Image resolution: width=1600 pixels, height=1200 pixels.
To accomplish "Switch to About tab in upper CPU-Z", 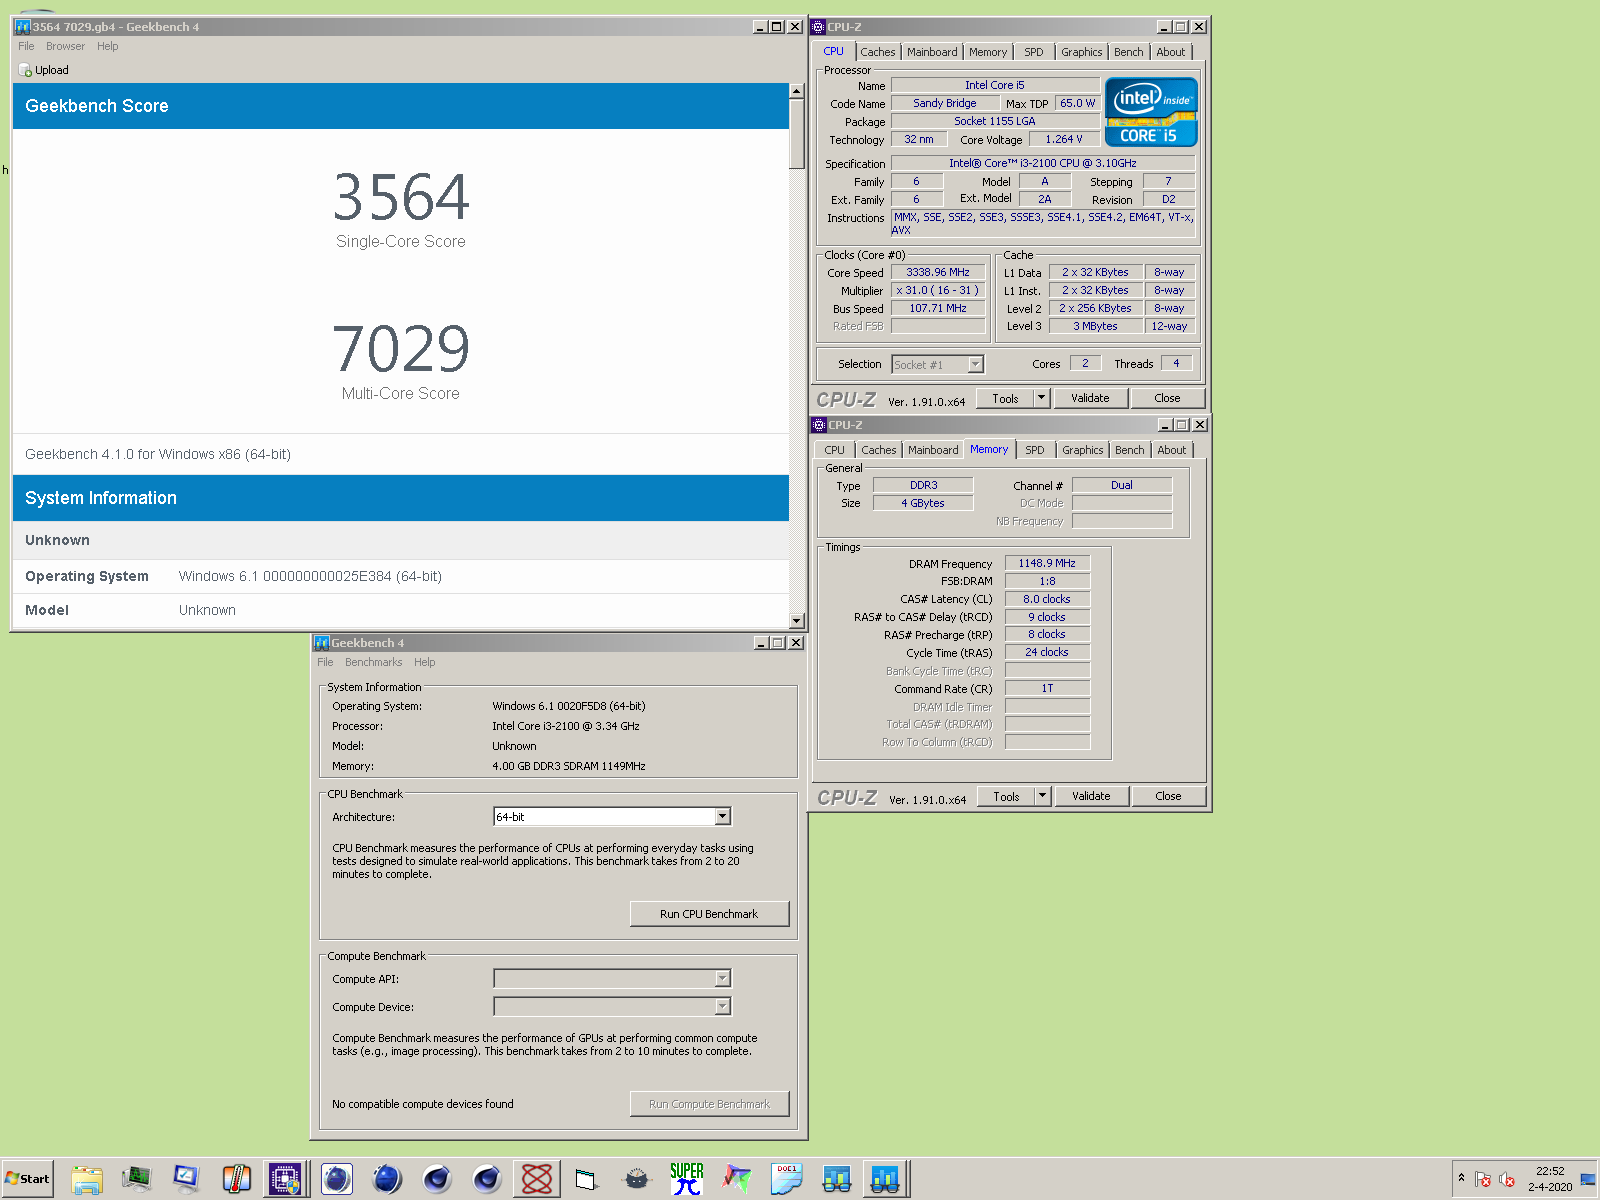I will click(1171, 52).
